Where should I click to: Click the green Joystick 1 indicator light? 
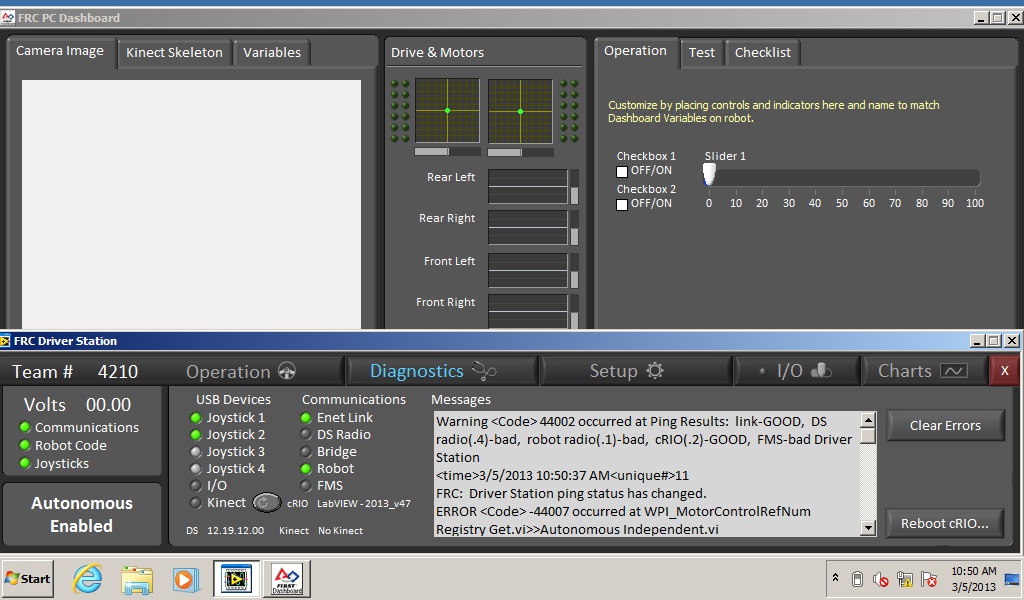point(195,418)
